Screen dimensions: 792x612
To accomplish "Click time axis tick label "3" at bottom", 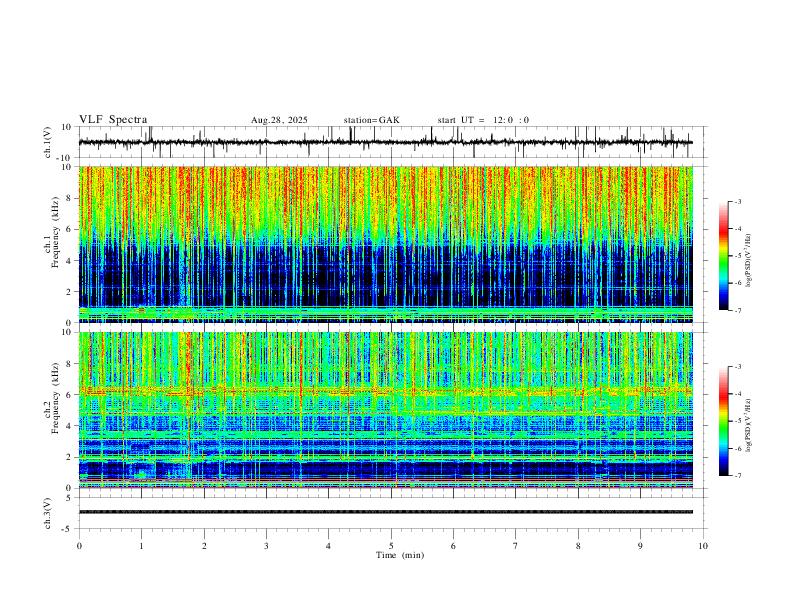I will point(266,546).
